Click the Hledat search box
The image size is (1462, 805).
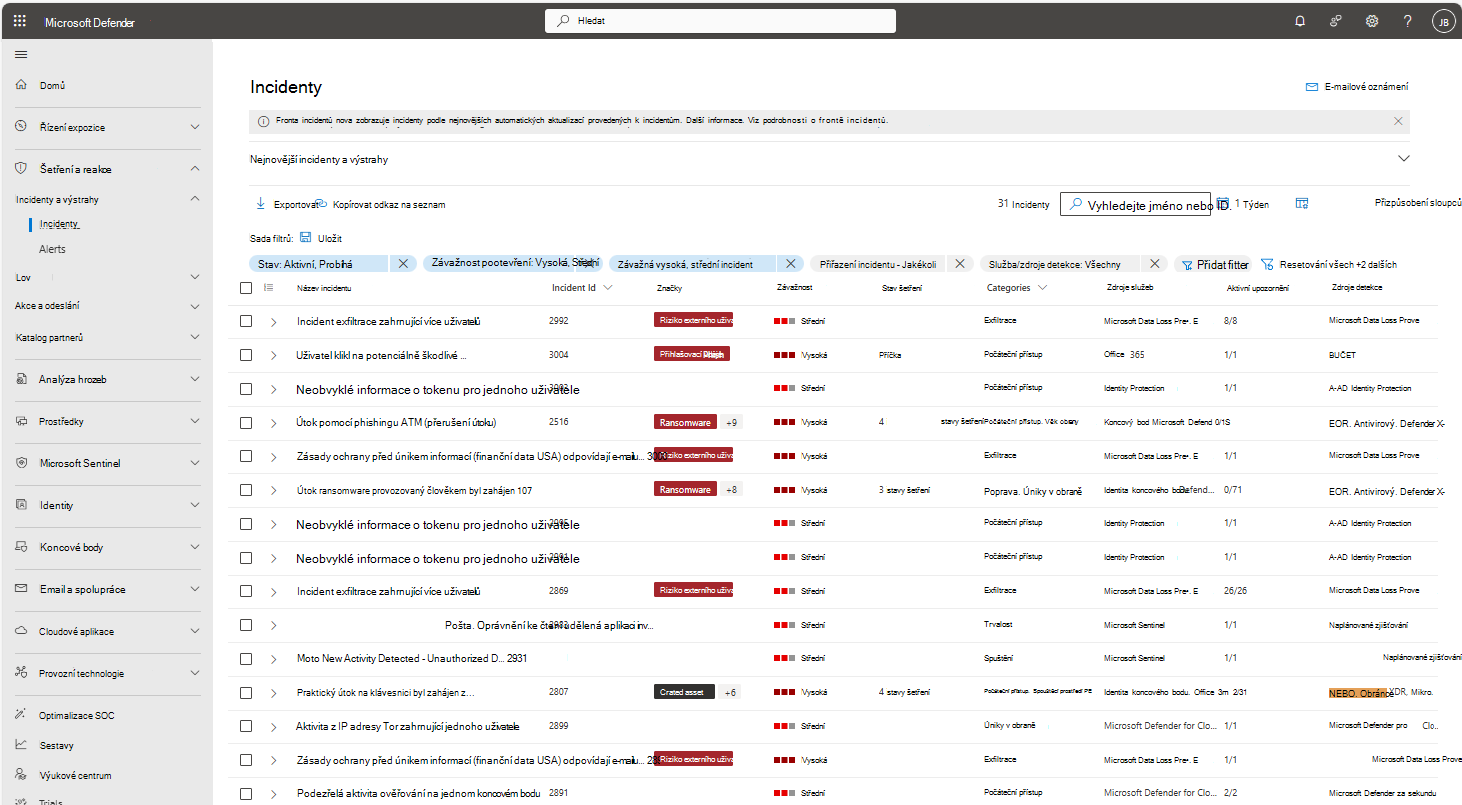tap(720, 20)
